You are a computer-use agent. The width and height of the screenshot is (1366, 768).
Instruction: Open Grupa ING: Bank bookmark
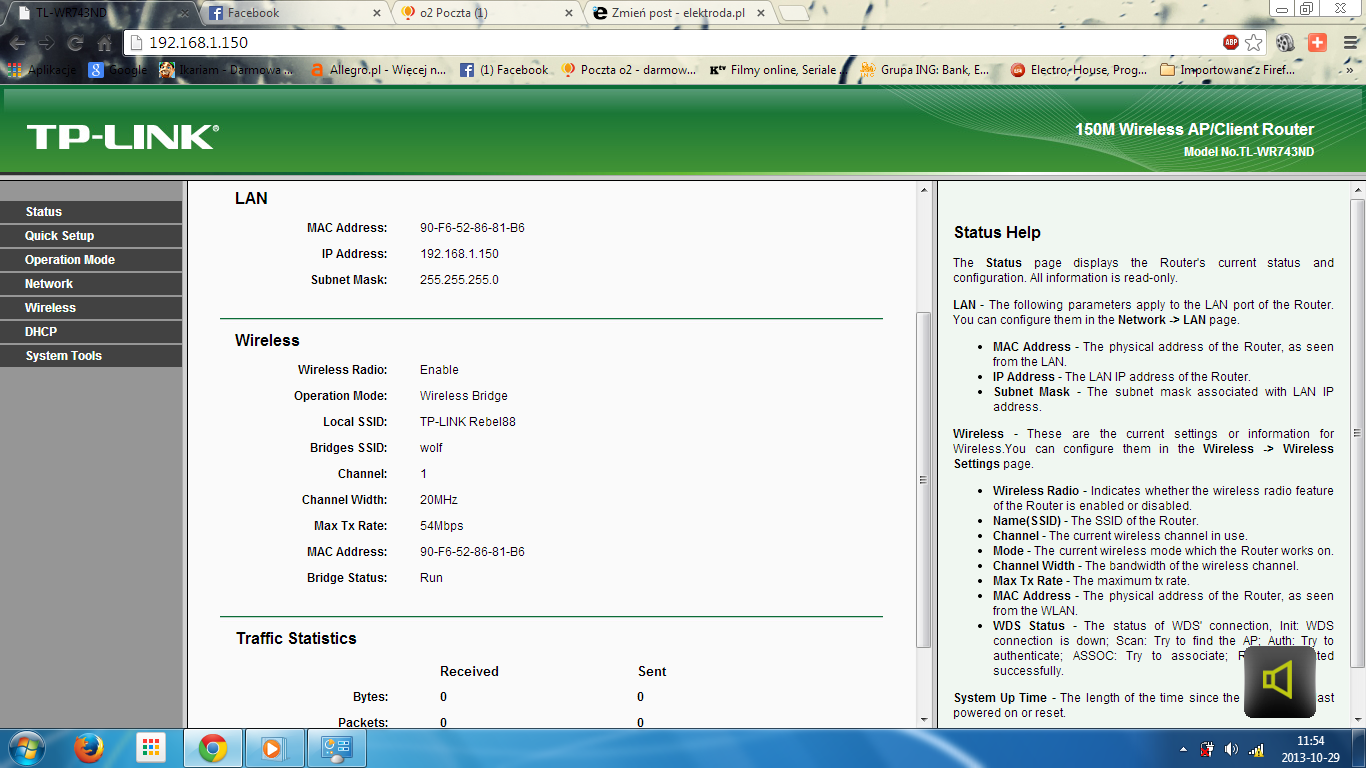tap(925, 70)
